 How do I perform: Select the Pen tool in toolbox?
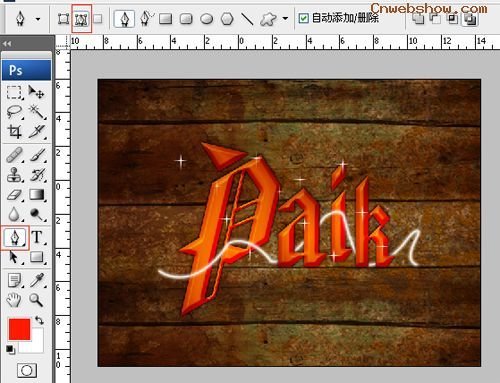15,238
